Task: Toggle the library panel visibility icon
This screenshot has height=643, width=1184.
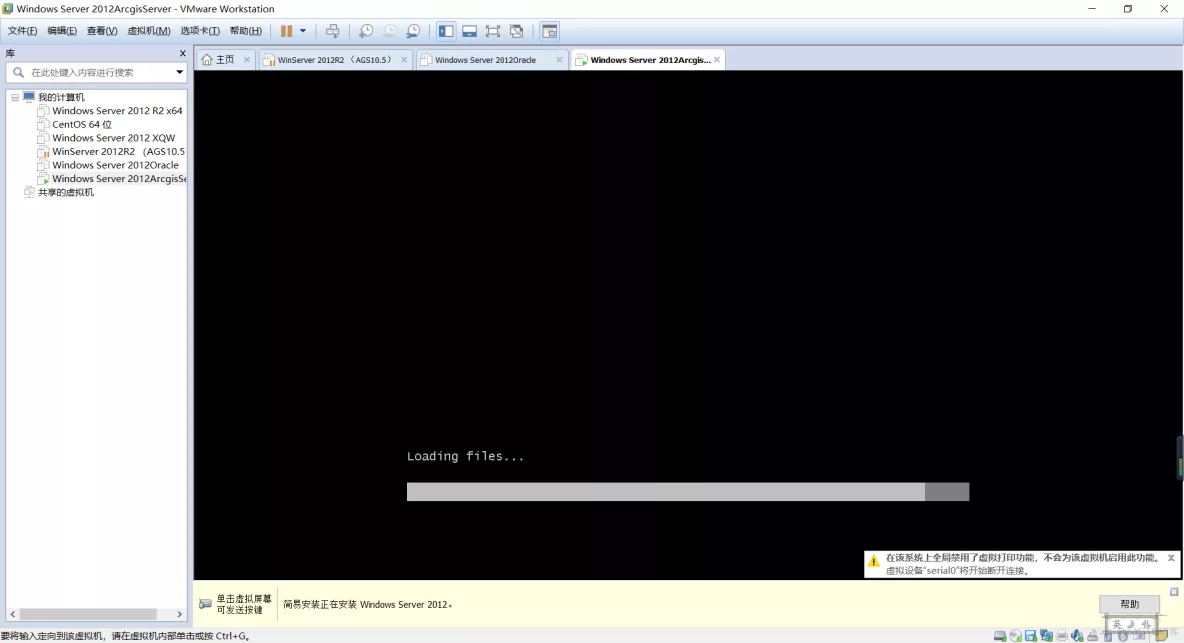Action: [x=446, y=30]
